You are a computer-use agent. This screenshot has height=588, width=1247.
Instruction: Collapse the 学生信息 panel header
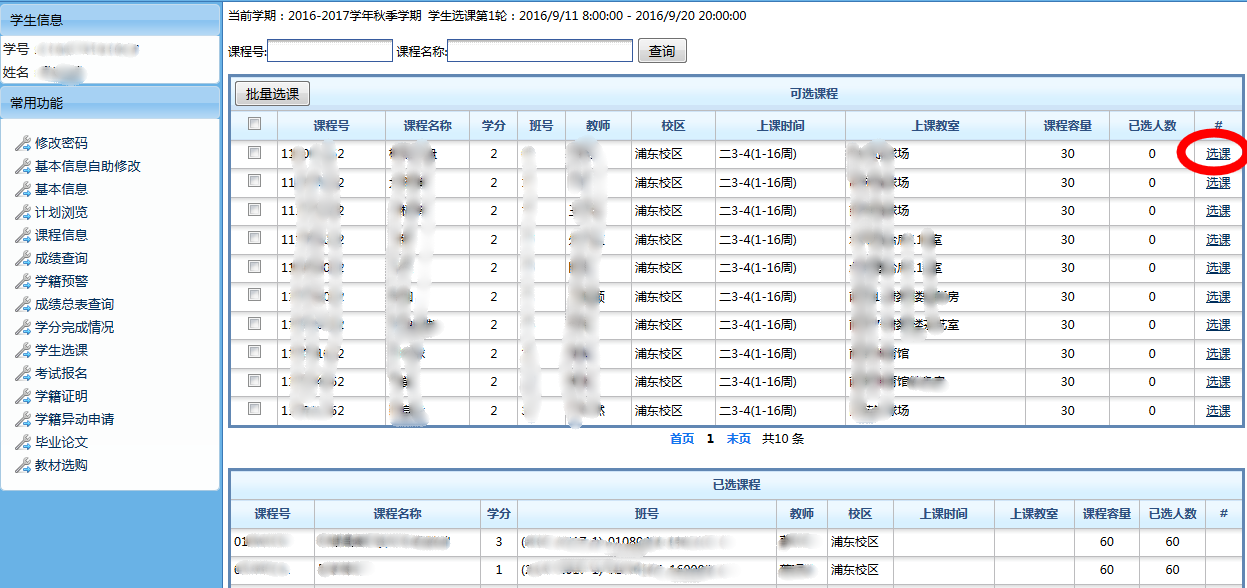[110, 20]
